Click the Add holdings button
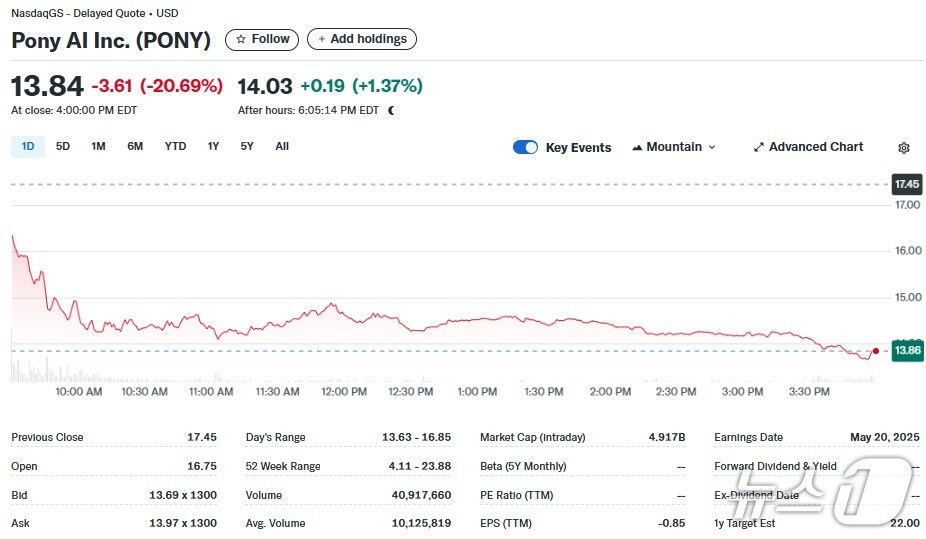Screen dimensions: 926x539 (x=361, y=39)
